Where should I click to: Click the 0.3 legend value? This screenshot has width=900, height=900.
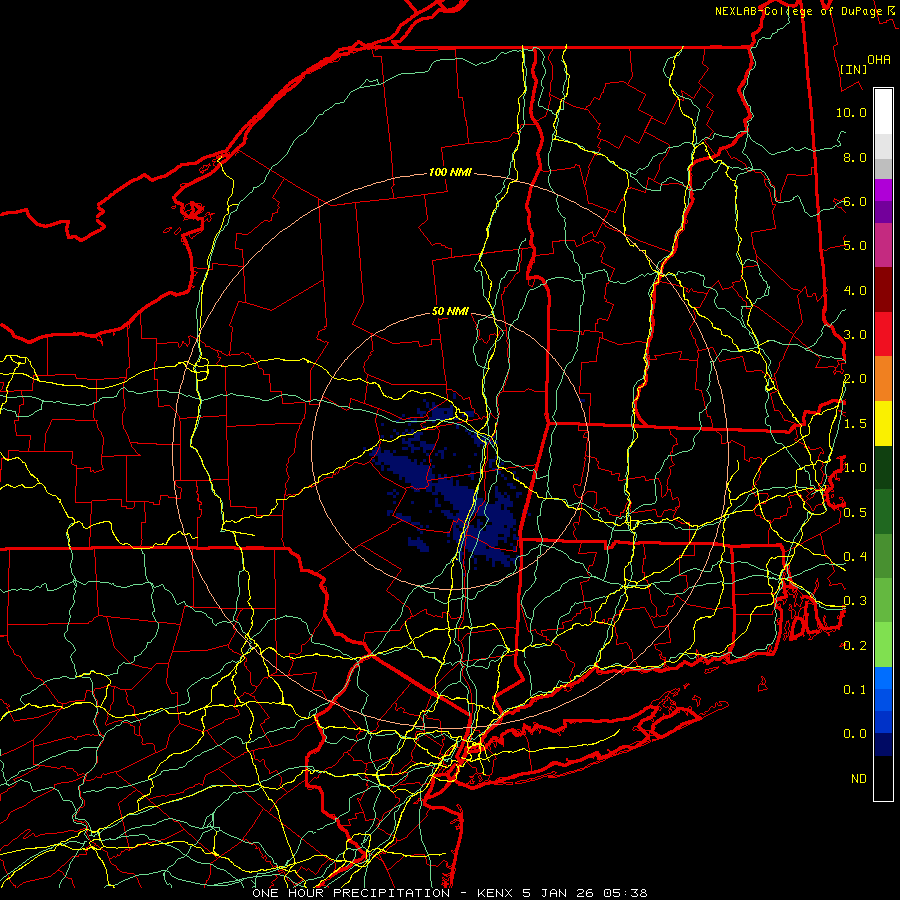point(855,601)
